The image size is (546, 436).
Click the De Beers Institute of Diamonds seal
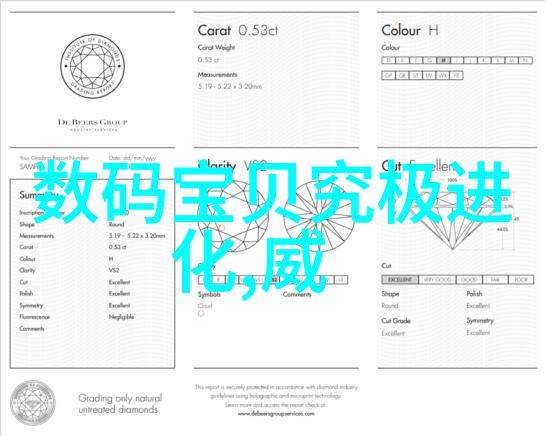92,66
